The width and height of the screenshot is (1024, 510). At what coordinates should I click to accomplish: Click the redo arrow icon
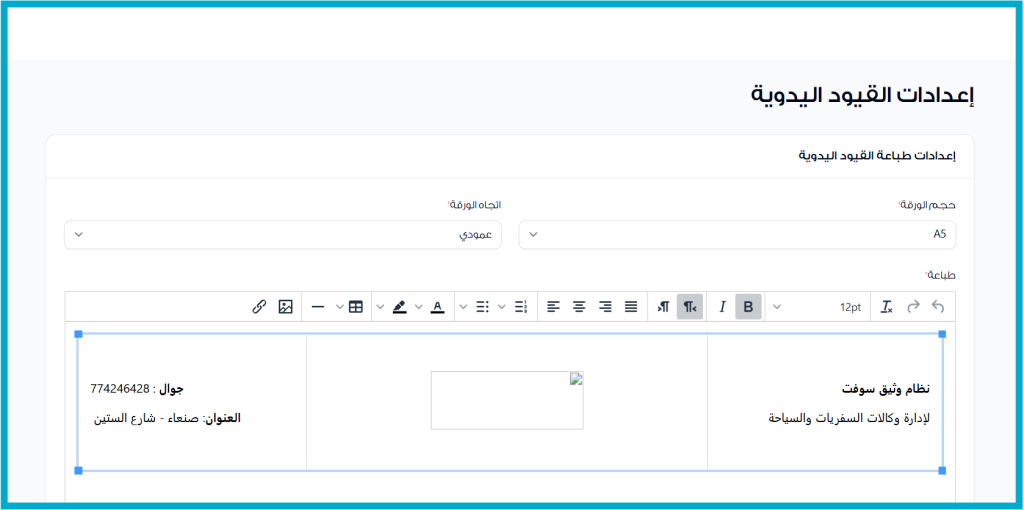(x=912, y=307)
